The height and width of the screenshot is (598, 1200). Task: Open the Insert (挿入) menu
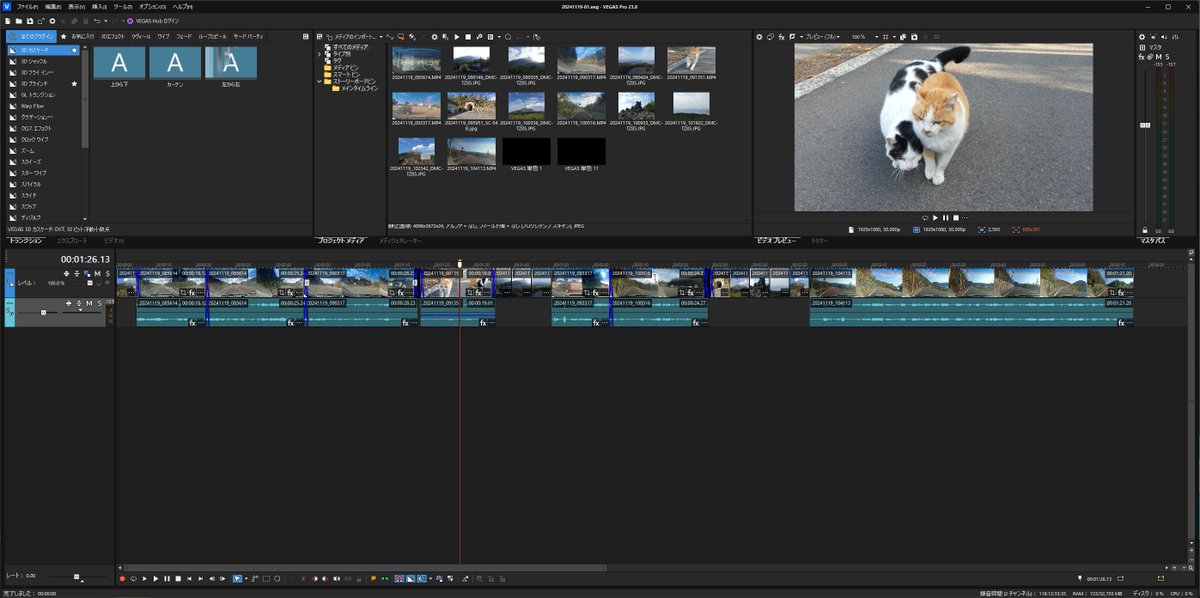click(x=100, y=7)
